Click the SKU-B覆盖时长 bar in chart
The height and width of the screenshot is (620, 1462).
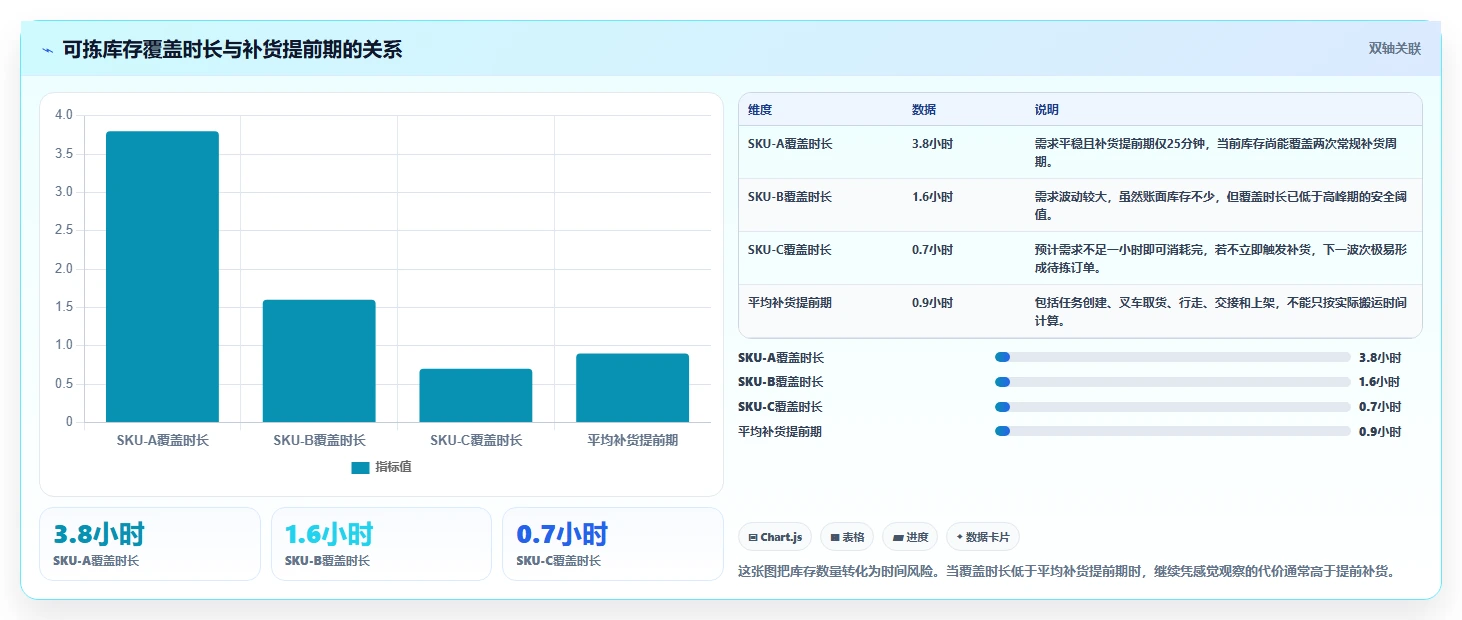tap(319, 361)
